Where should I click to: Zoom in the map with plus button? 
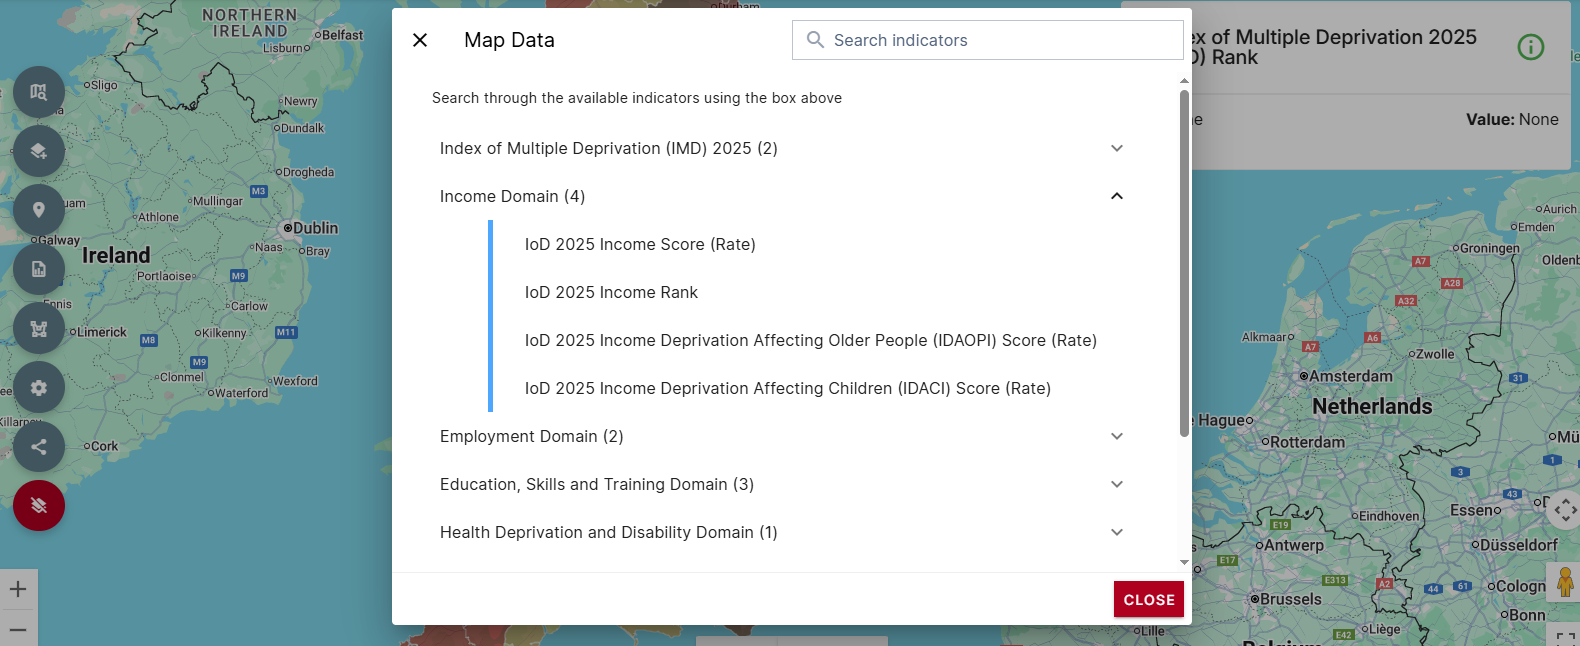click(18, 589)
